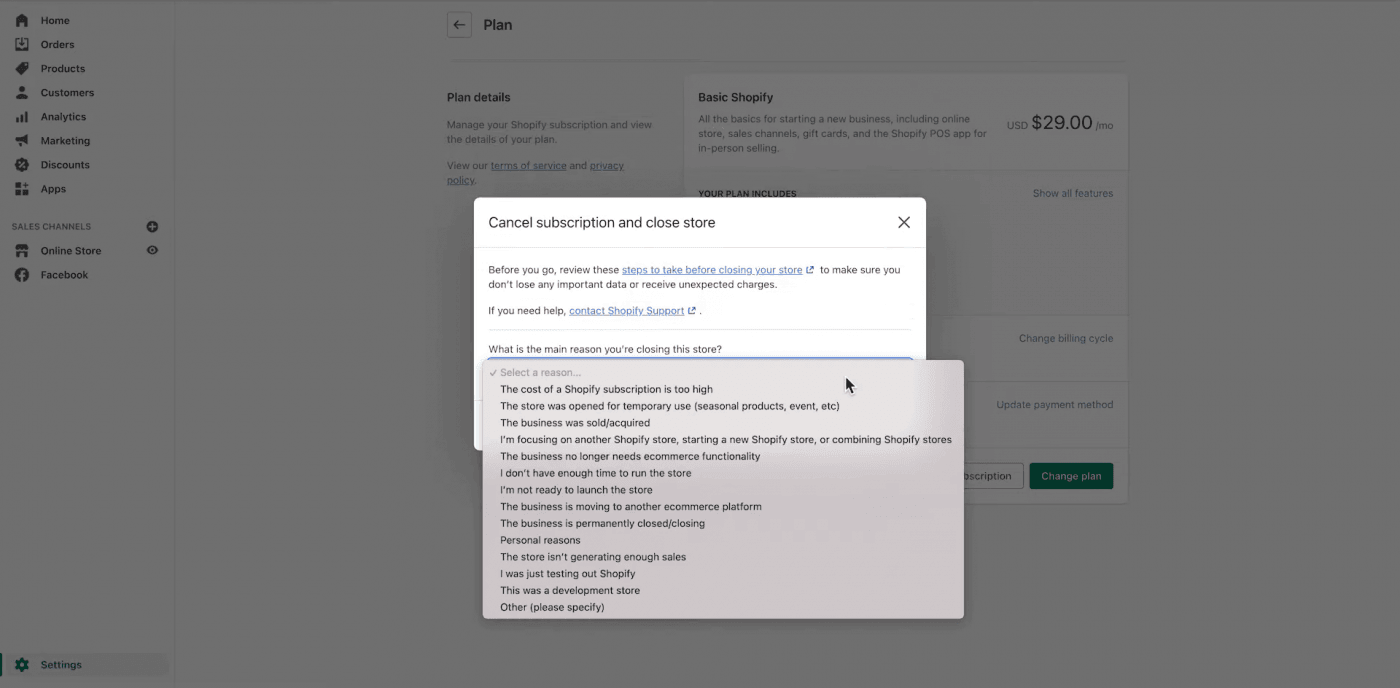Click the Marketing megaphone icon
This screenshot has height=688, width=1400.
pyautogui.click(x=22, y=140)
